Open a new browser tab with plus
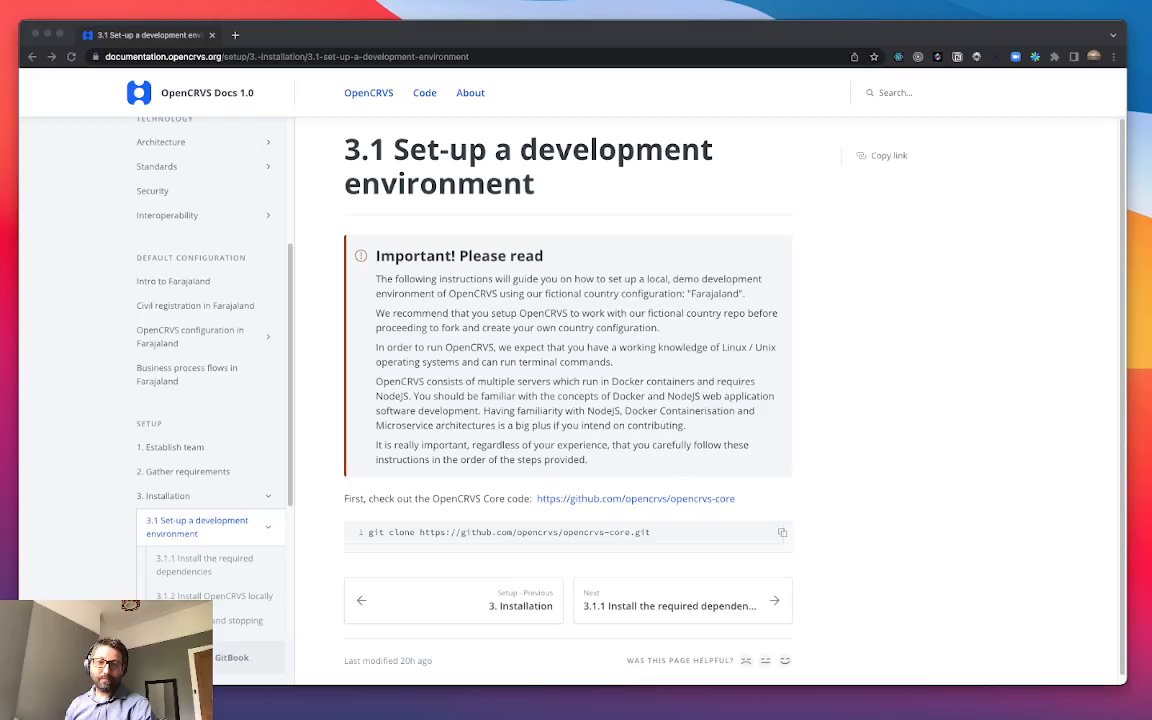Screen dimensions: 1152x720 pyautogui.click(x=235, y=35)
